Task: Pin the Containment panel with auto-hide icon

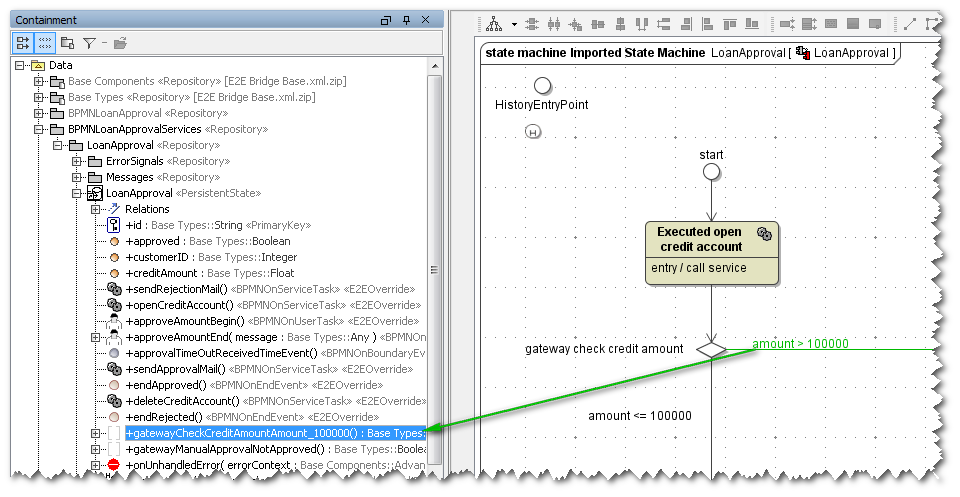Action: pyautogui.click(x=406, y=20)
